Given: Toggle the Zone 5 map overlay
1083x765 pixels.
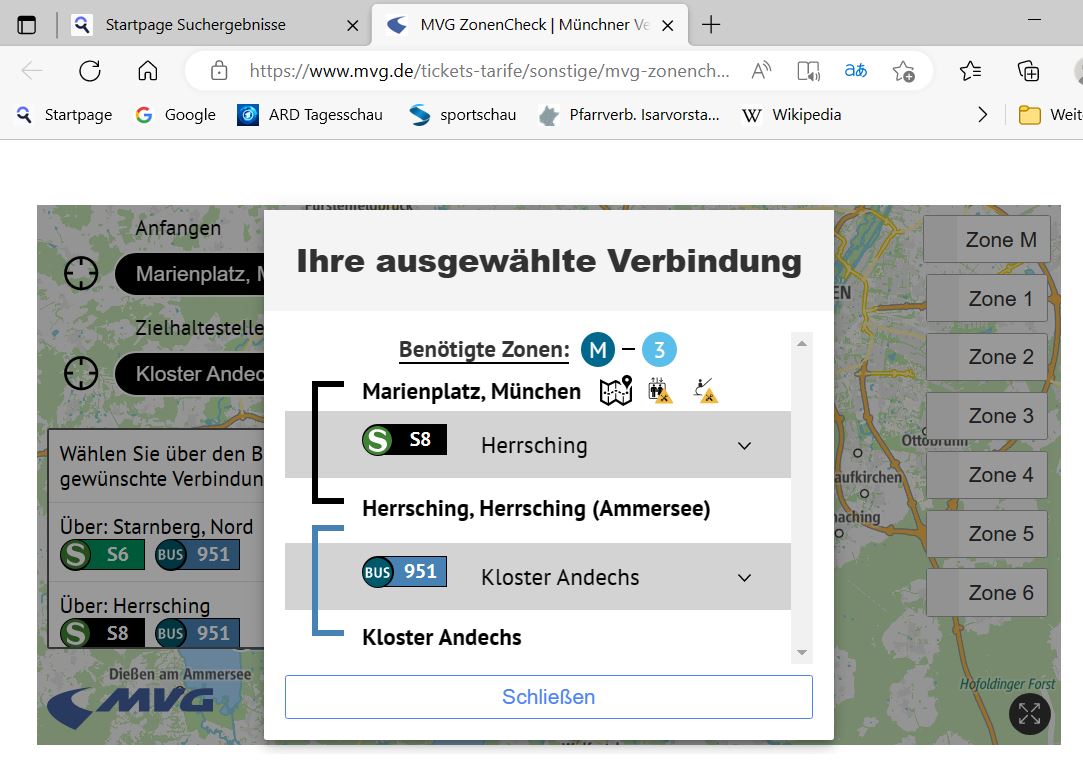Looking at the screenshot, I should tap(987, 534).
